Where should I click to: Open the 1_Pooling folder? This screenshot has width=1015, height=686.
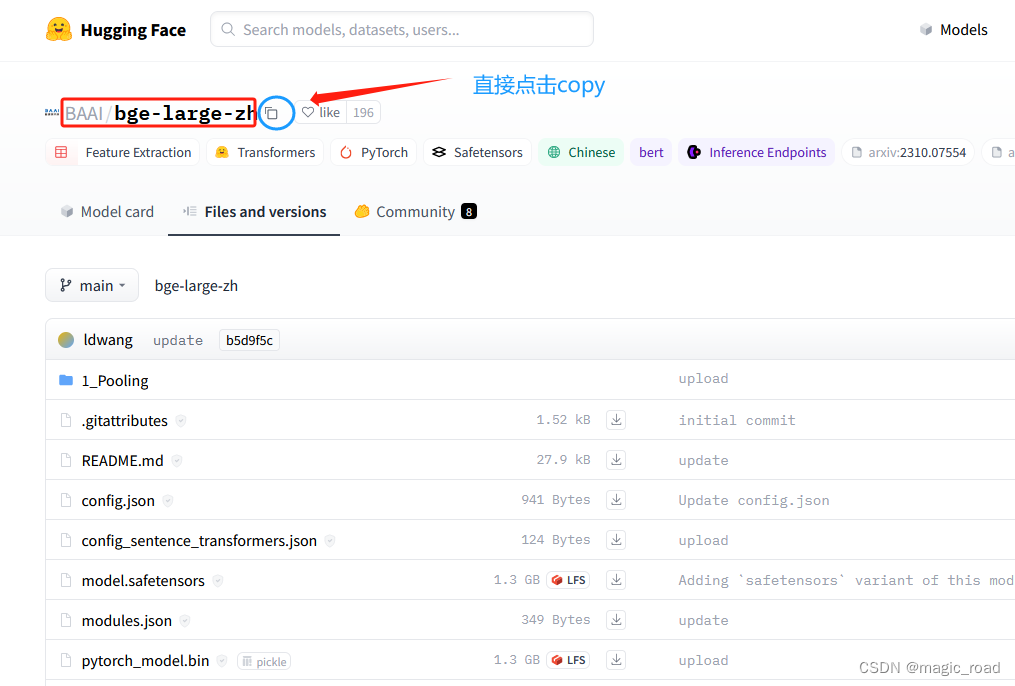click(117, 380)
